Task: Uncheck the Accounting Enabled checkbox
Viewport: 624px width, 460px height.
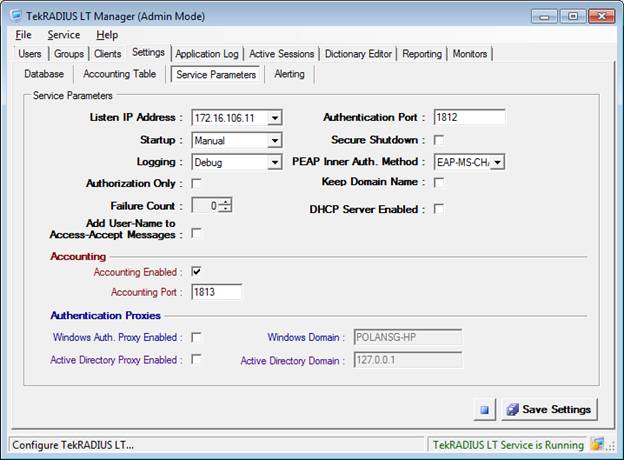Action: (196, 272)
